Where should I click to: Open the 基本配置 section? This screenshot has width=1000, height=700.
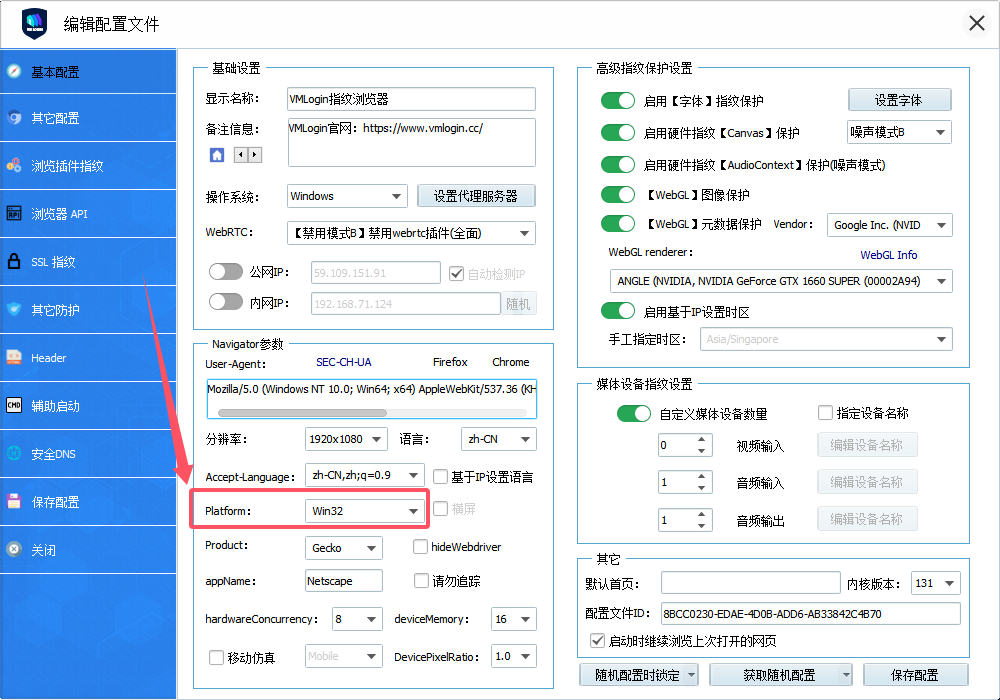point(88,71)
